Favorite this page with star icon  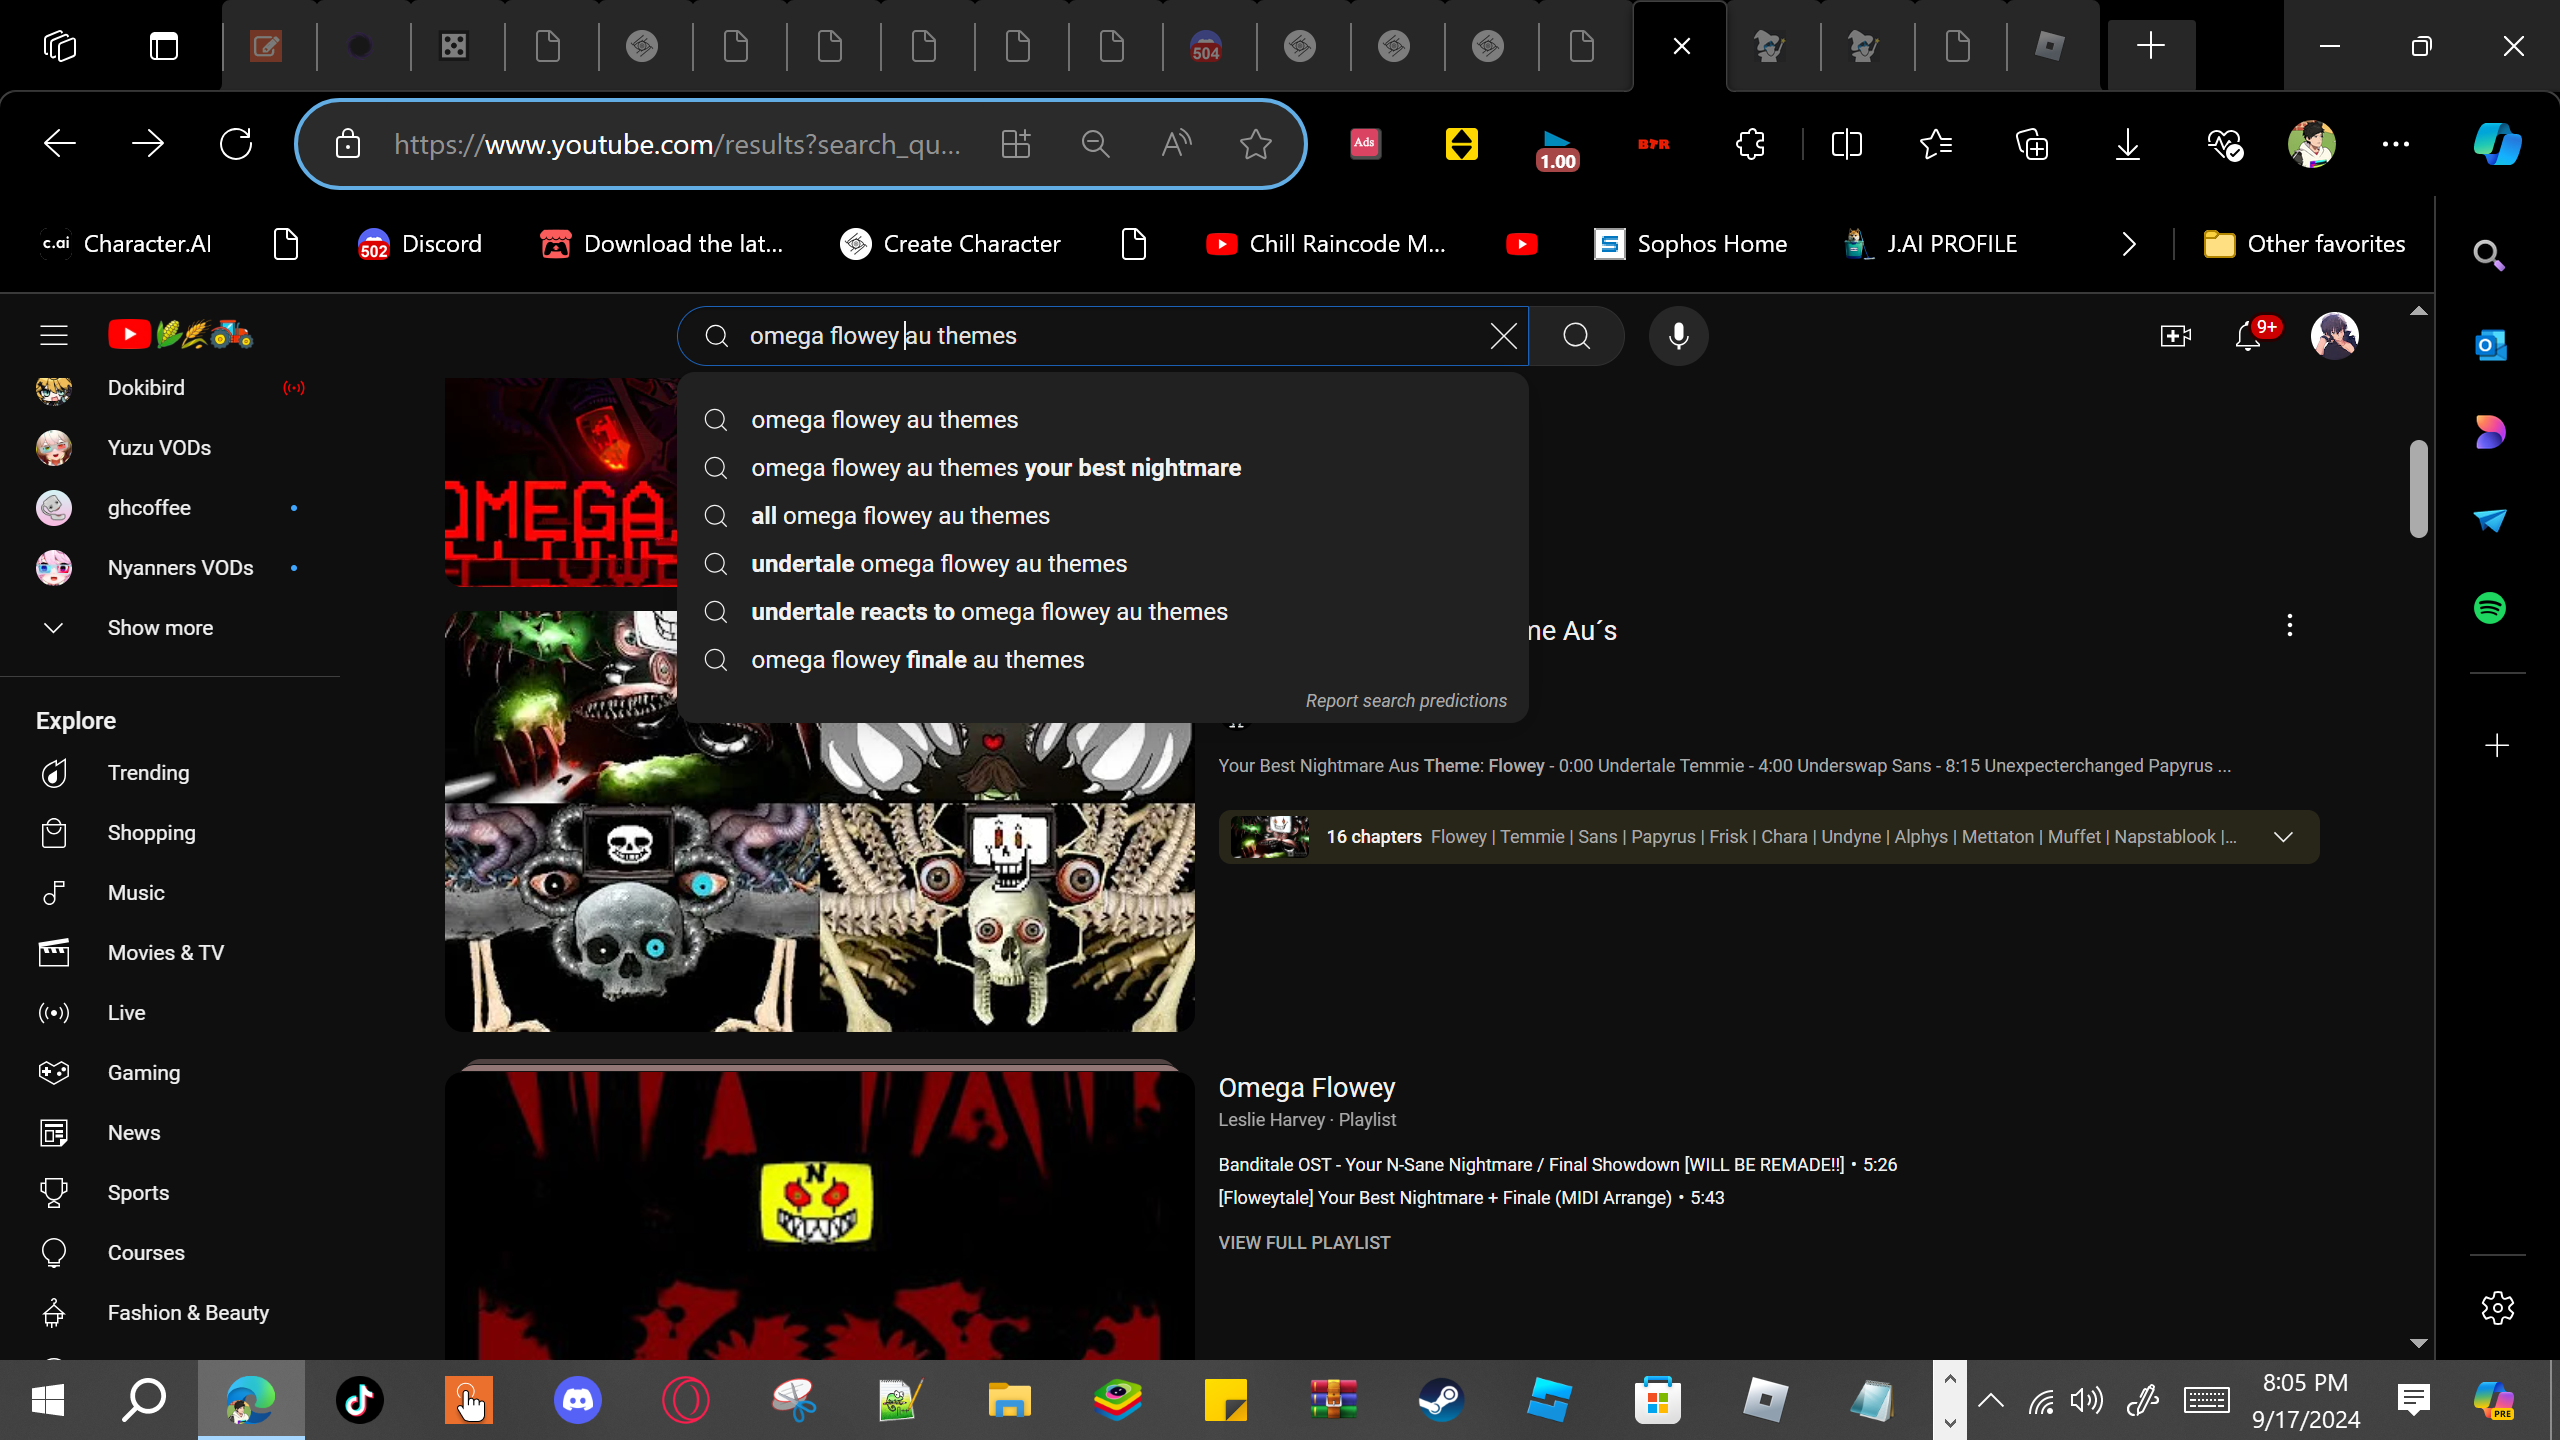pyautogui.click(x=1255, y=145)
